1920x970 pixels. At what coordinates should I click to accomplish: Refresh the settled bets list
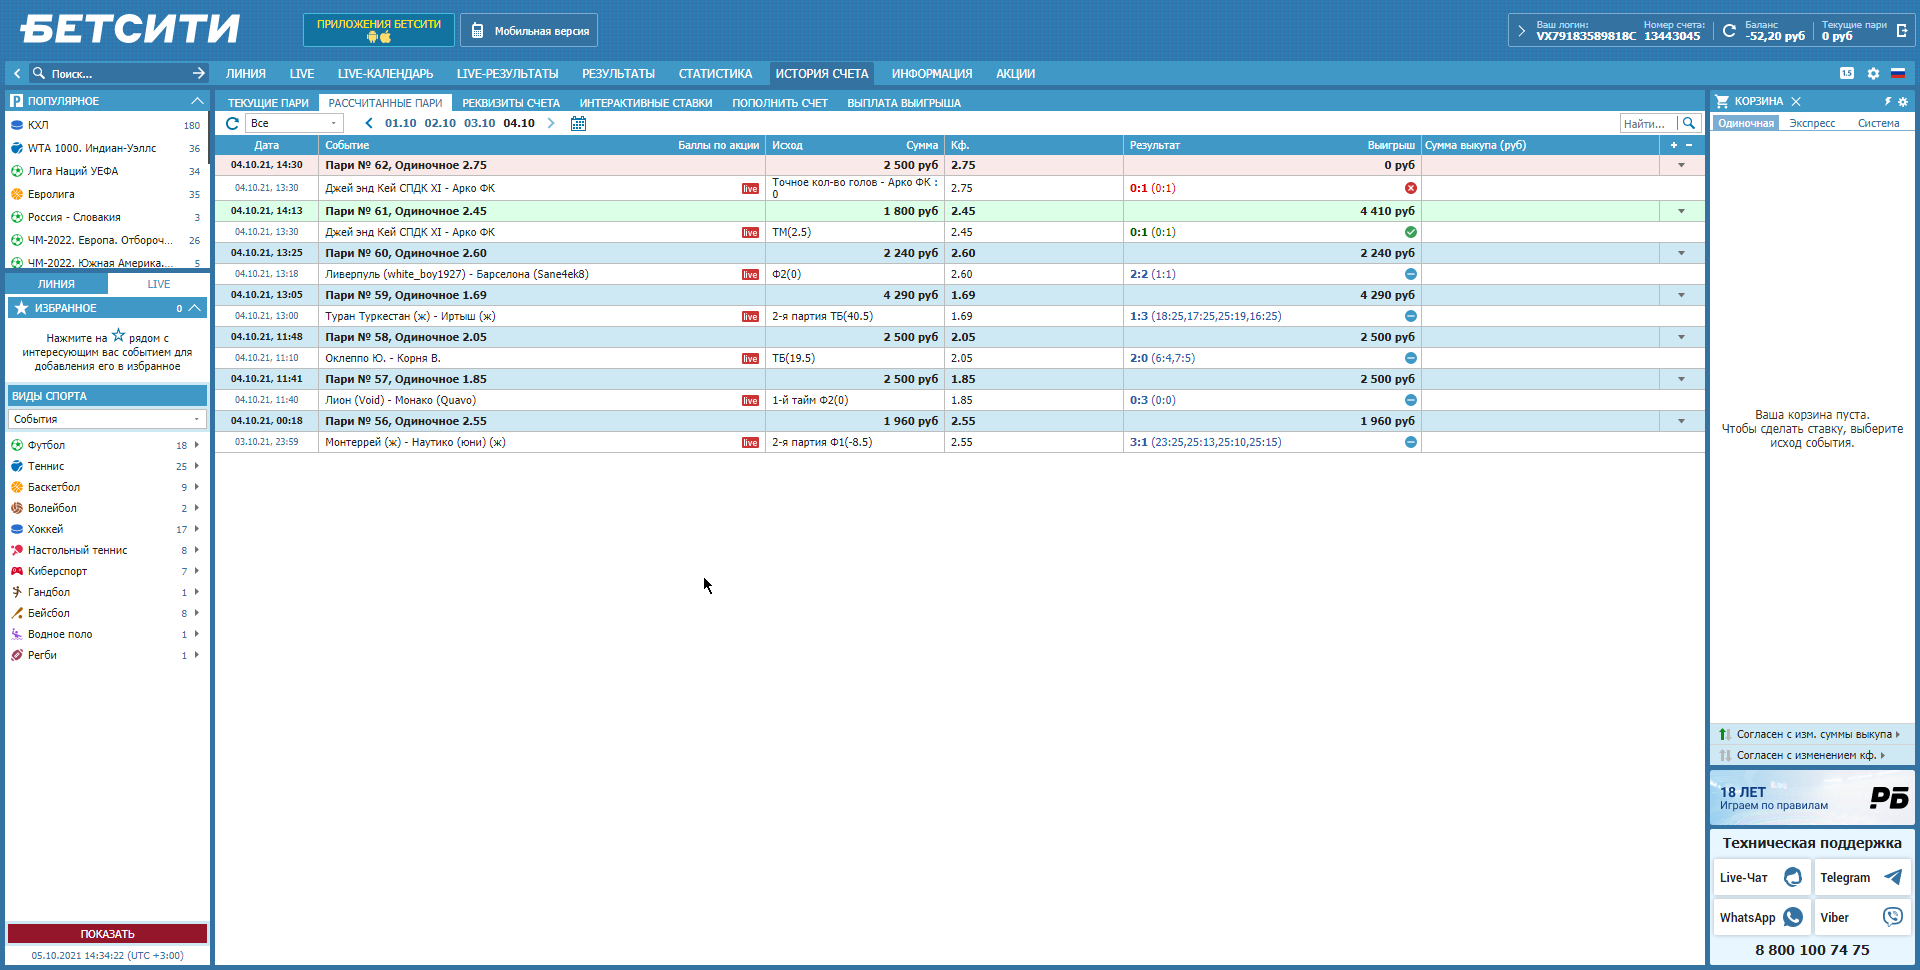[x=232, y=124]
